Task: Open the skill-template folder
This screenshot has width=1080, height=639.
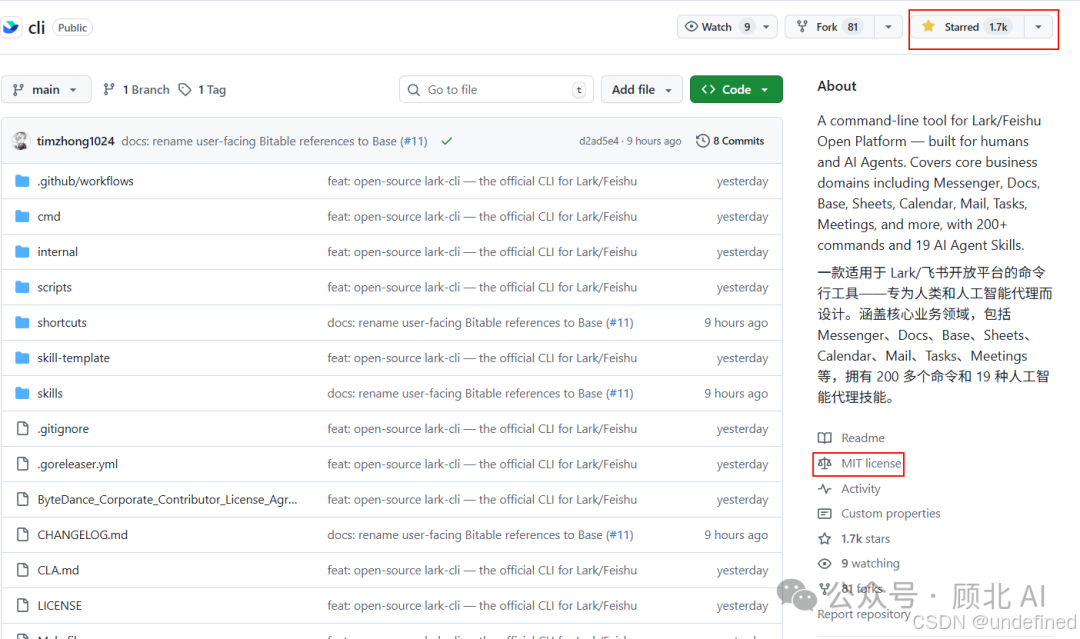Action: pos(74,358)
